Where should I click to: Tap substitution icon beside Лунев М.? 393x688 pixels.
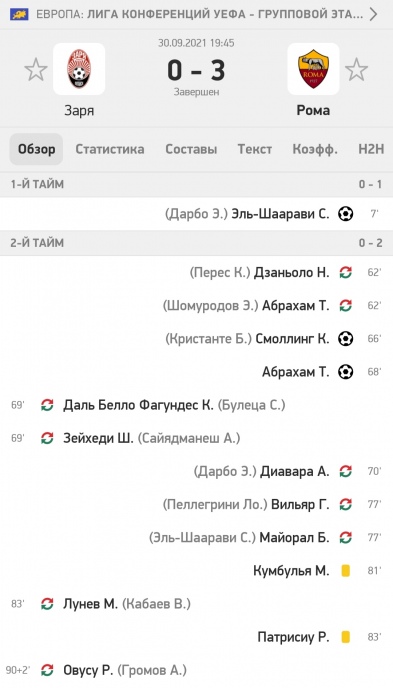coord(47,604)
